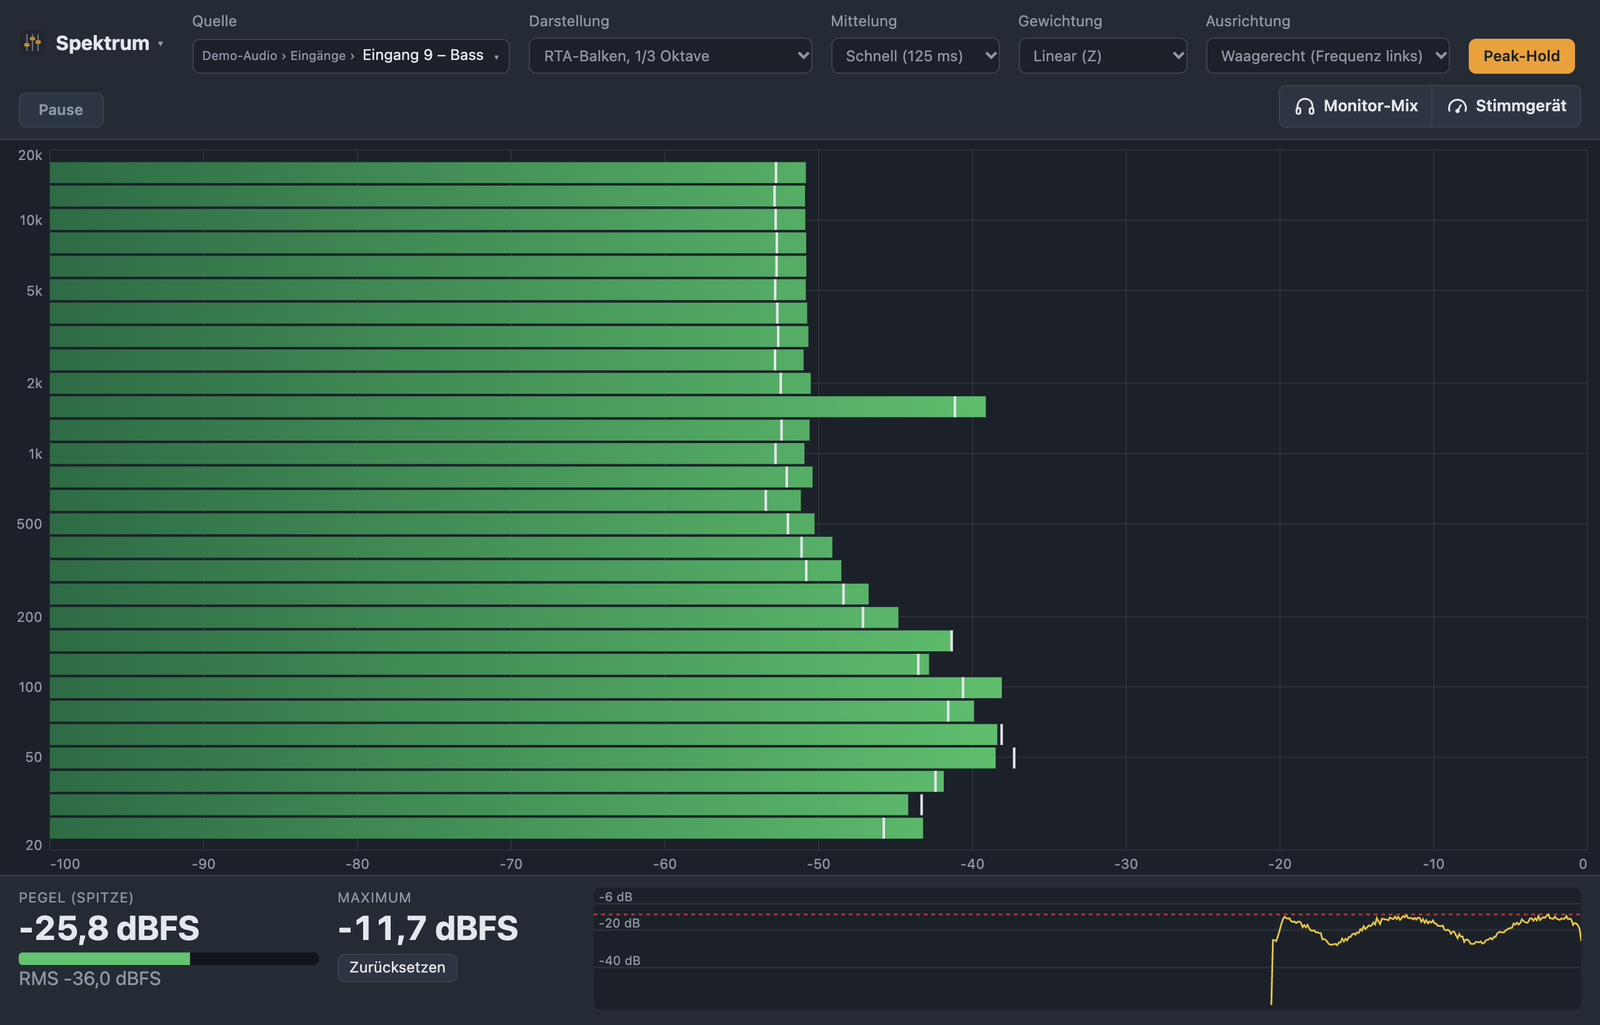Toggle the Peak-Hold button
Screen dimensions: 1600x1025
click(1521, 56)
